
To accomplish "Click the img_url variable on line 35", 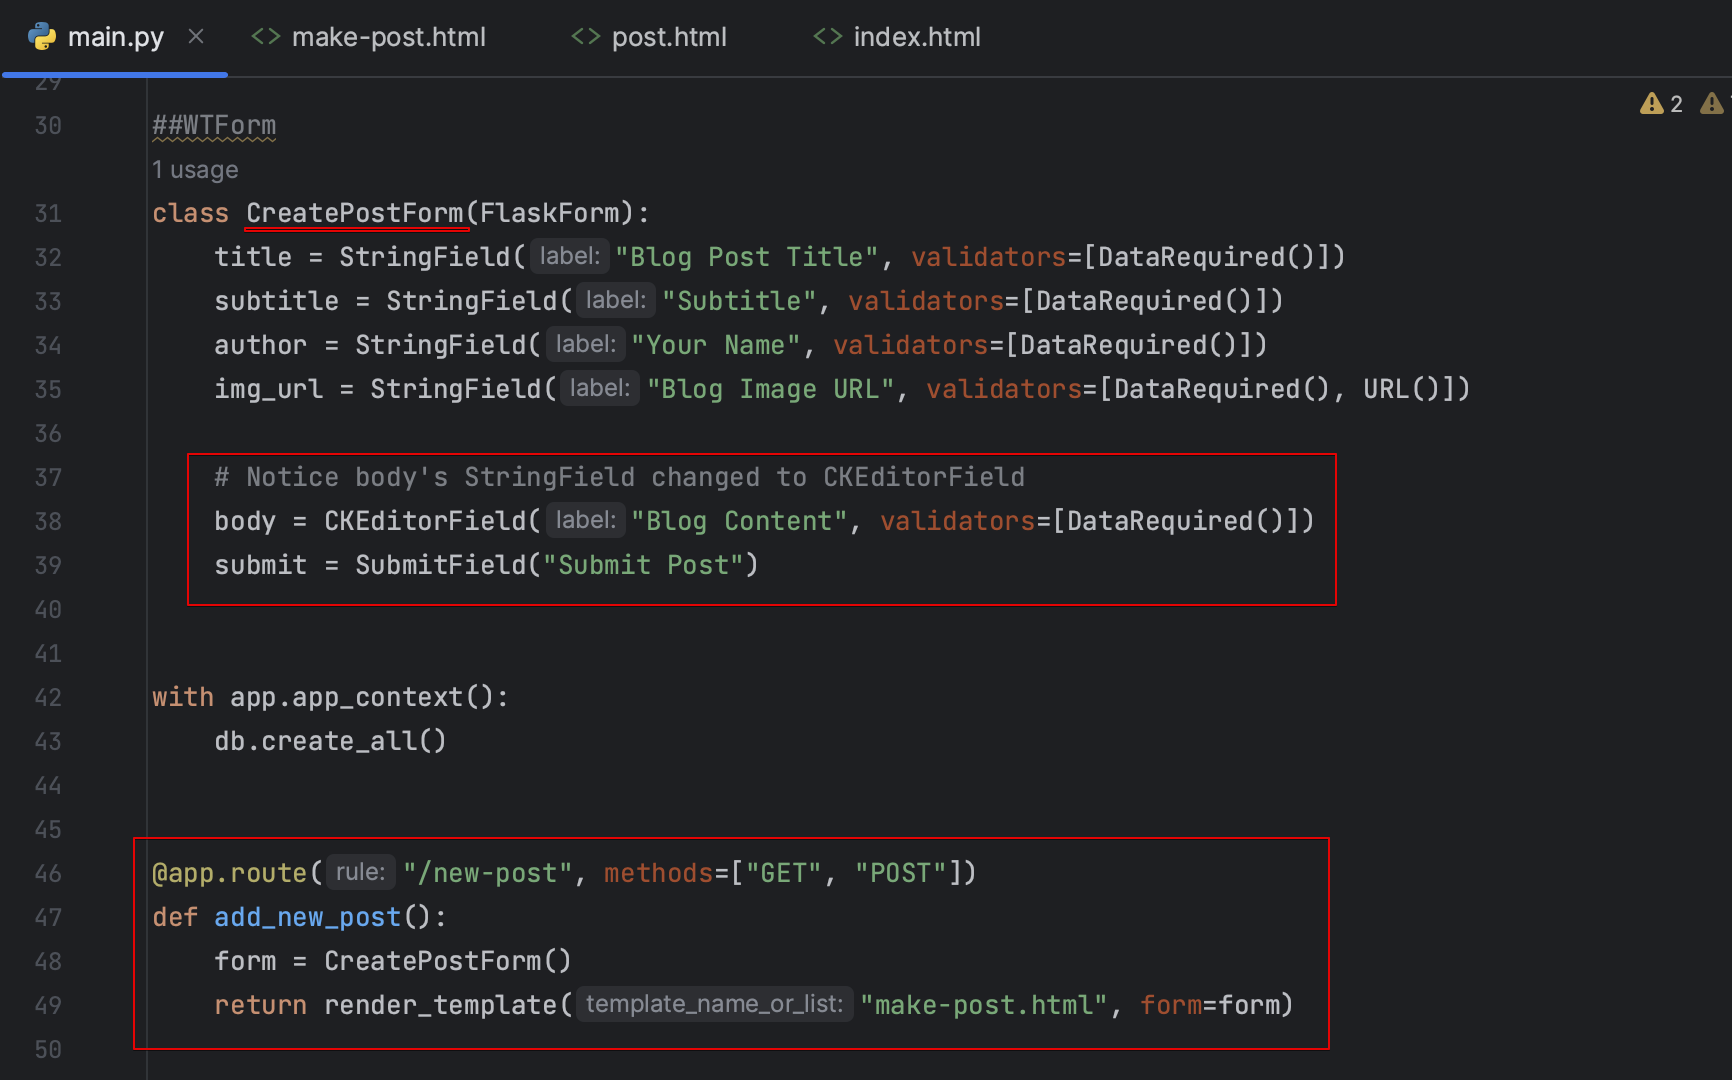I will click(269, 389).
